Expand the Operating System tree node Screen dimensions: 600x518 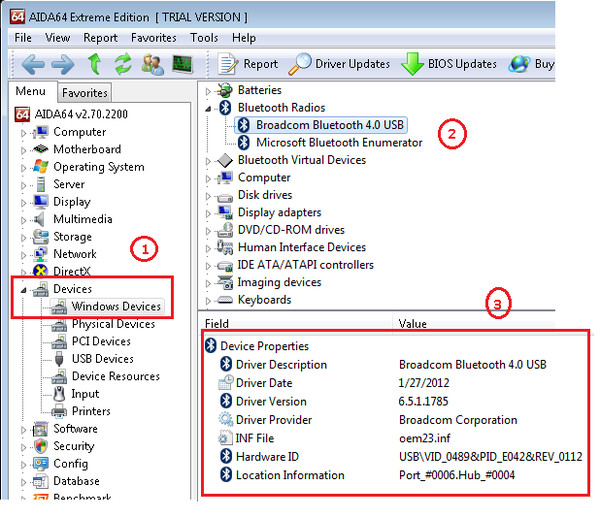(x=23, y=168)
